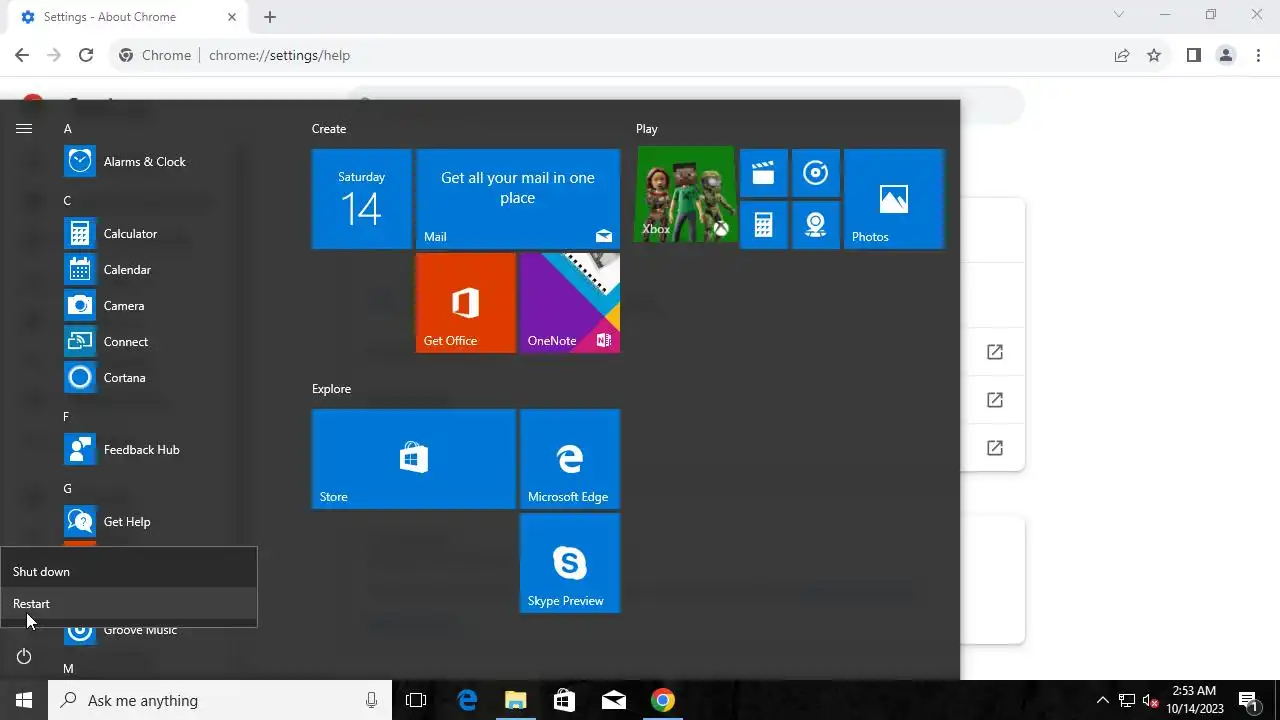Launch Microsoft Edge tile
Image resolution: width=1280 pixels, height=720 pixels.
pyautogui.click(x=570, y=459)
